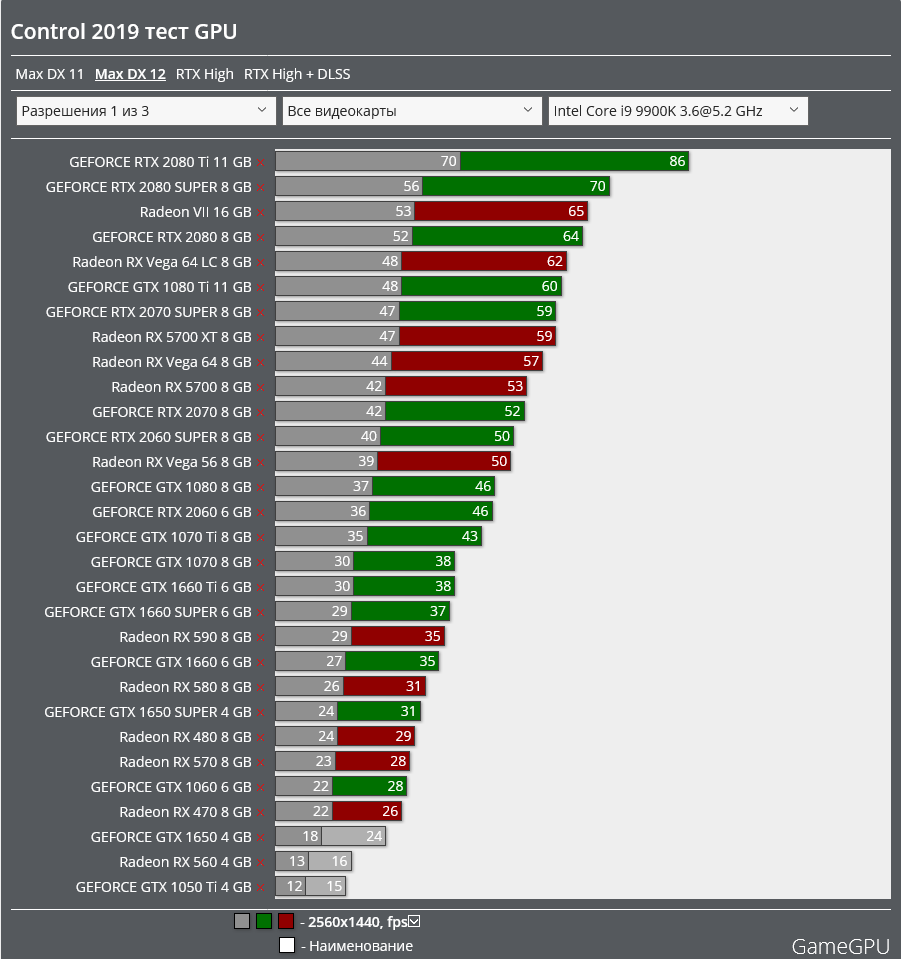The width and height of the screenshot is (901, 959).
Task: Toggle the 2560x1440 fps checkbox
Action: (414, 921)
